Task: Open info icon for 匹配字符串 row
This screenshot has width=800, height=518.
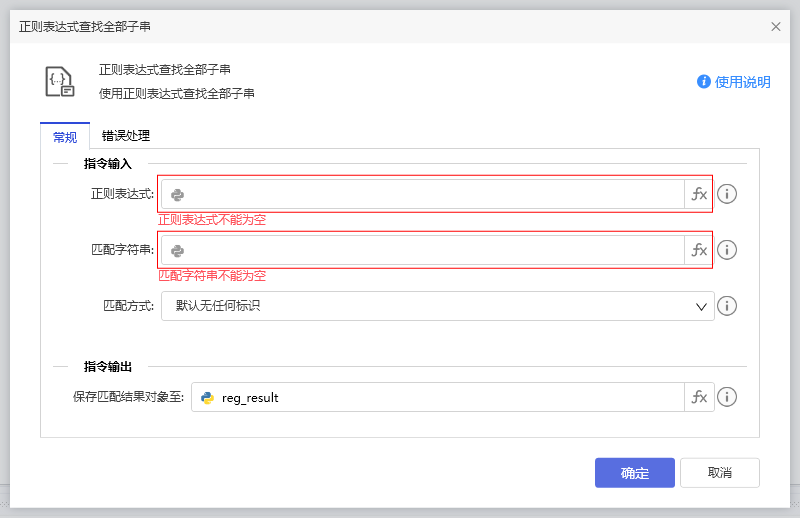Action: (727, 250)
